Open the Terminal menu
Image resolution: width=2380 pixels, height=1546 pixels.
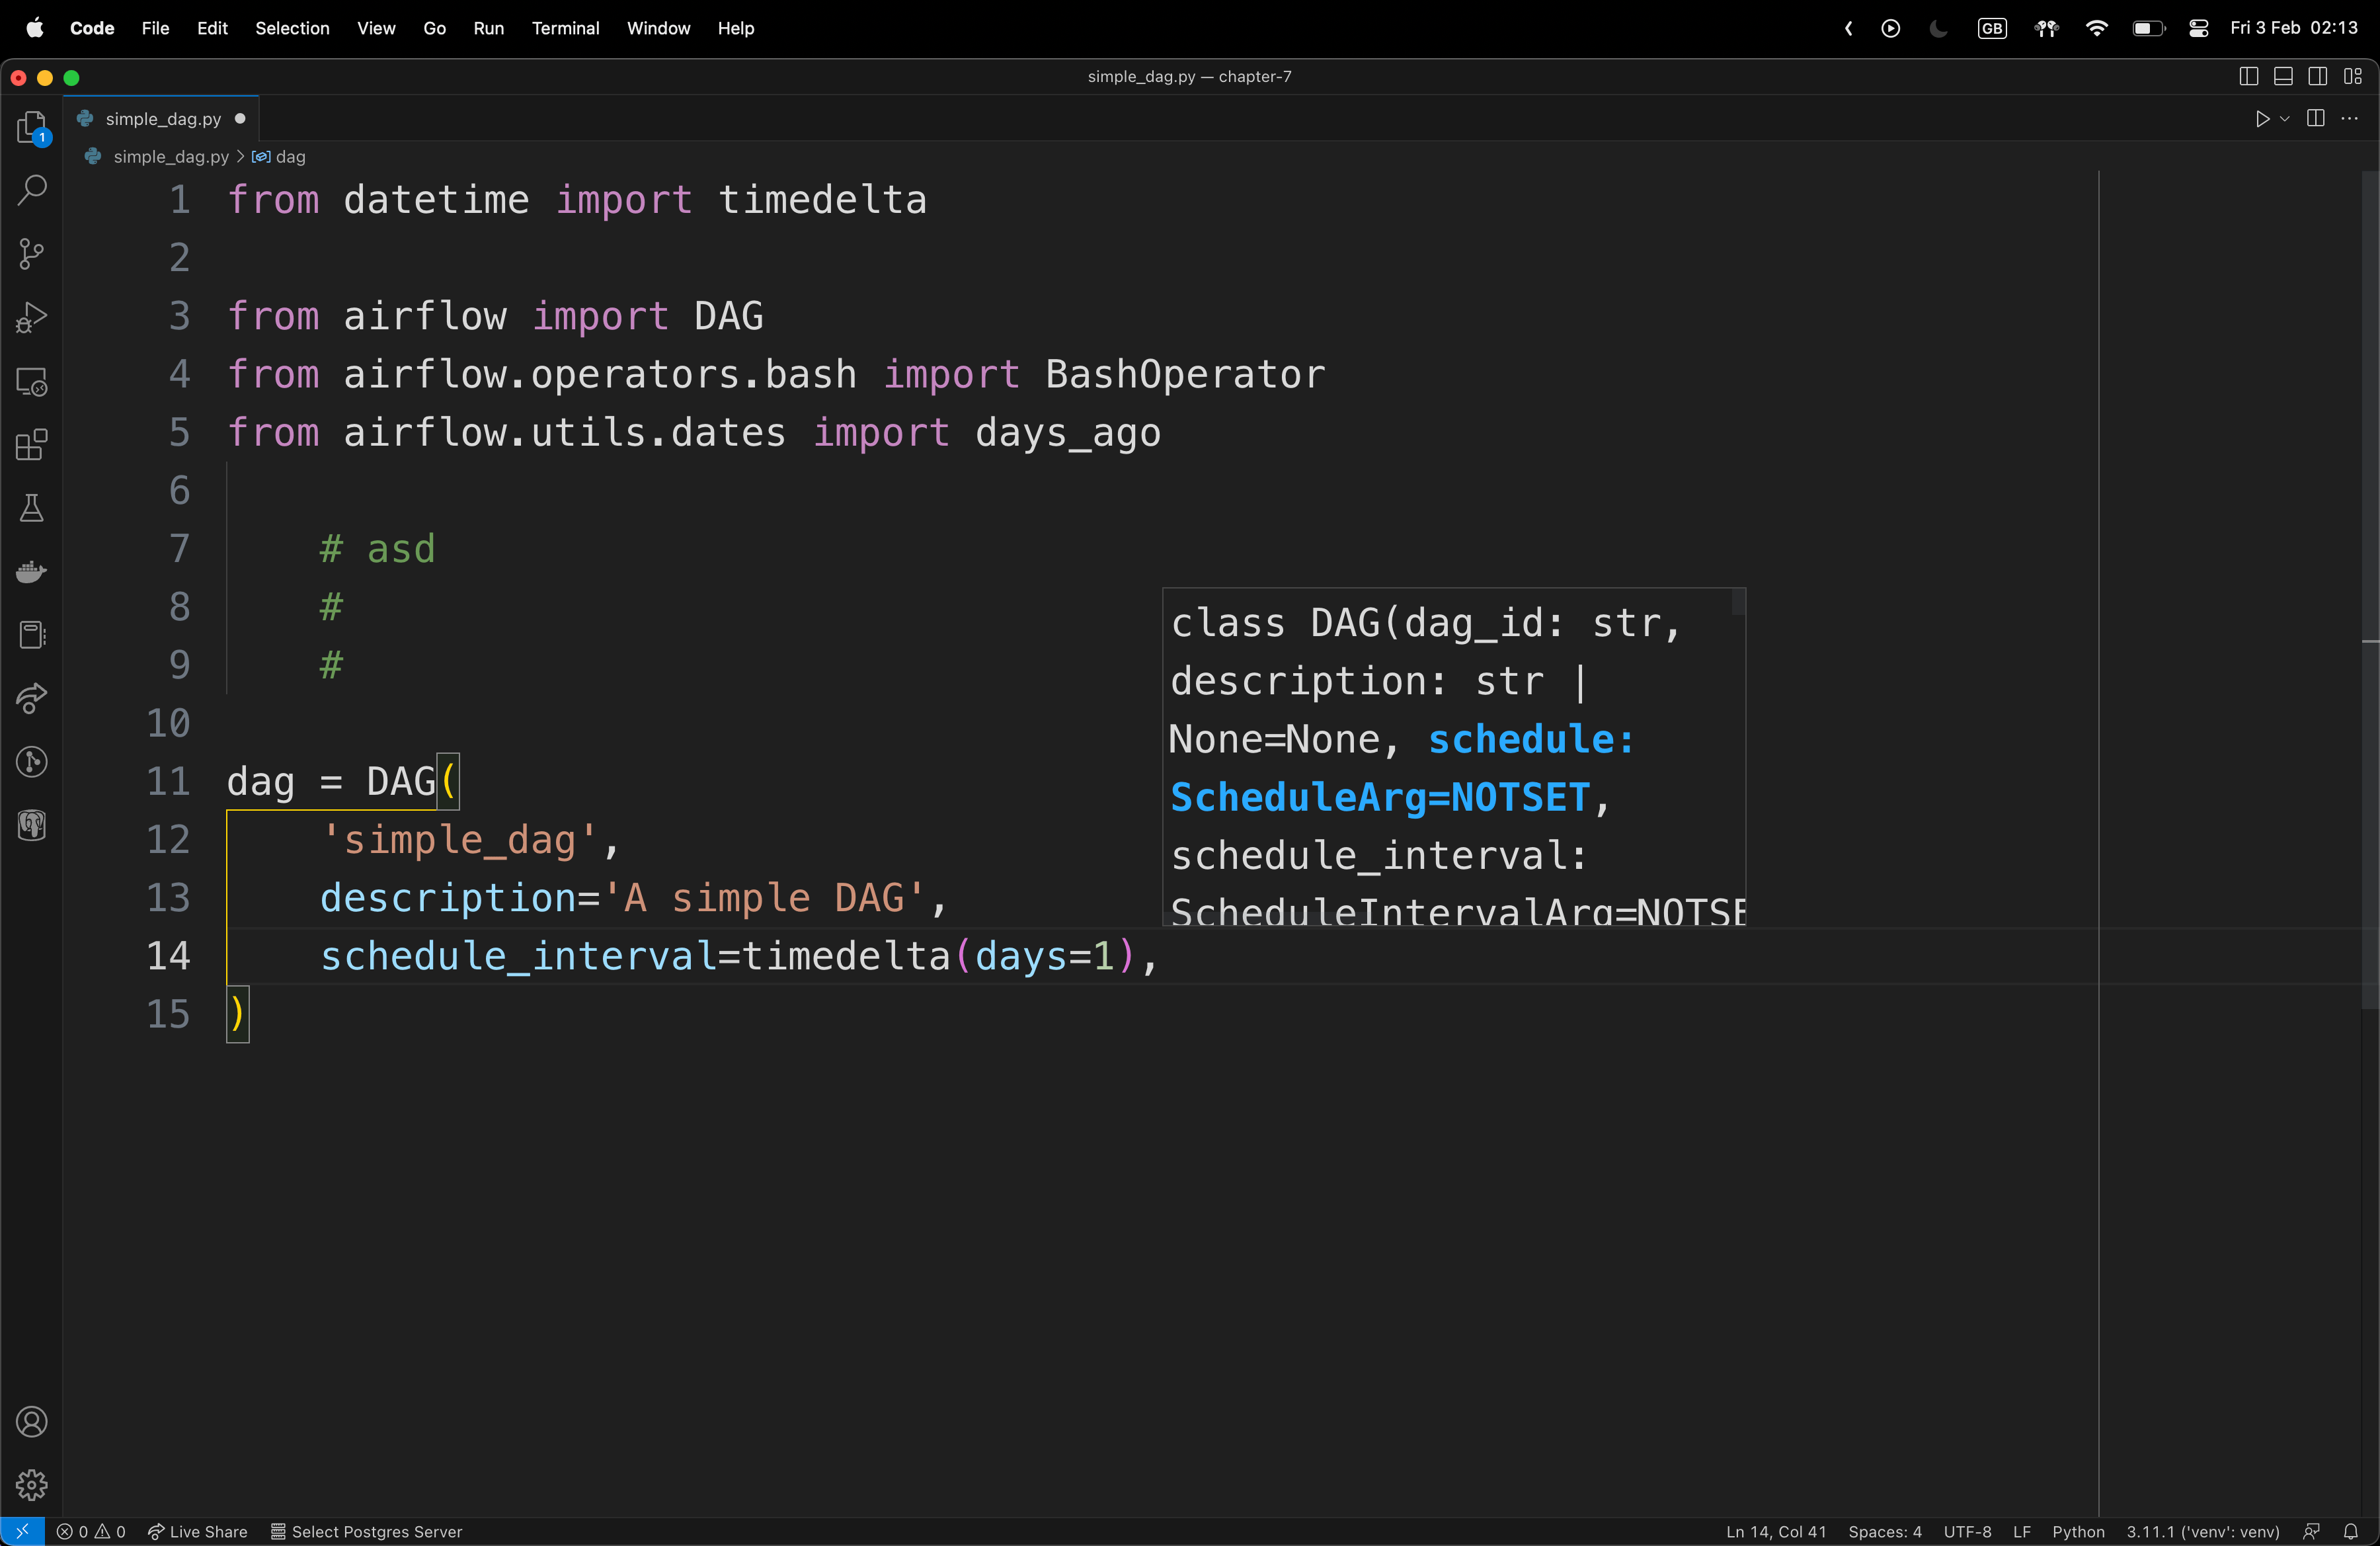coord(565,28)
